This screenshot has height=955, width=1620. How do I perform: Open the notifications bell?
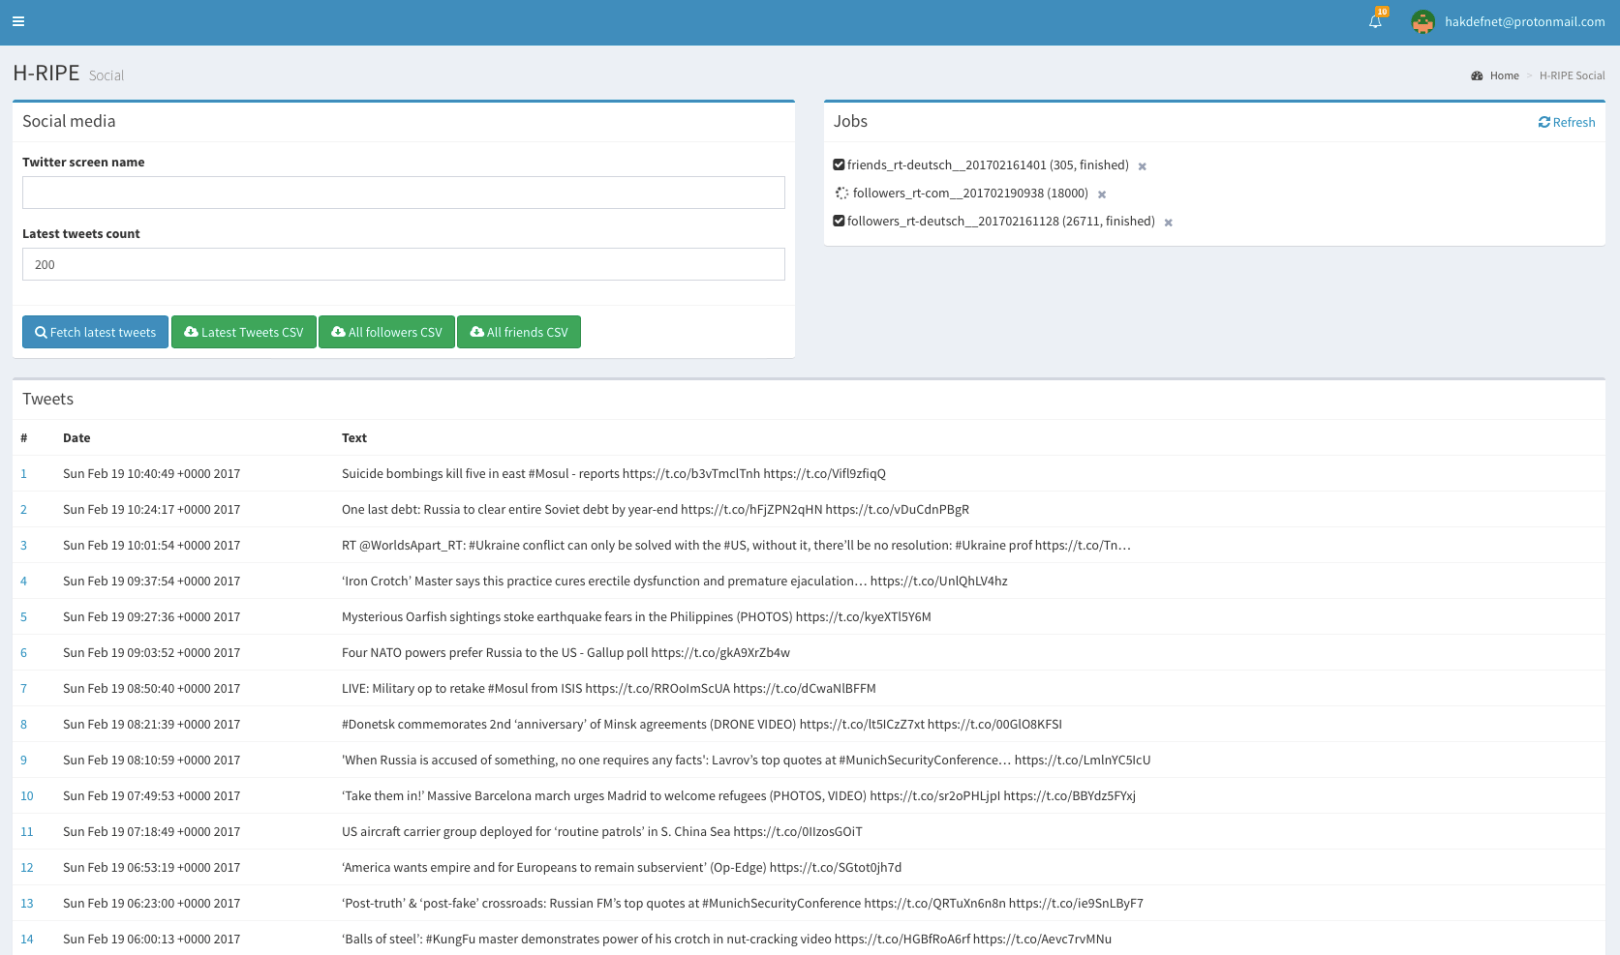click(x=1375, y=21)
